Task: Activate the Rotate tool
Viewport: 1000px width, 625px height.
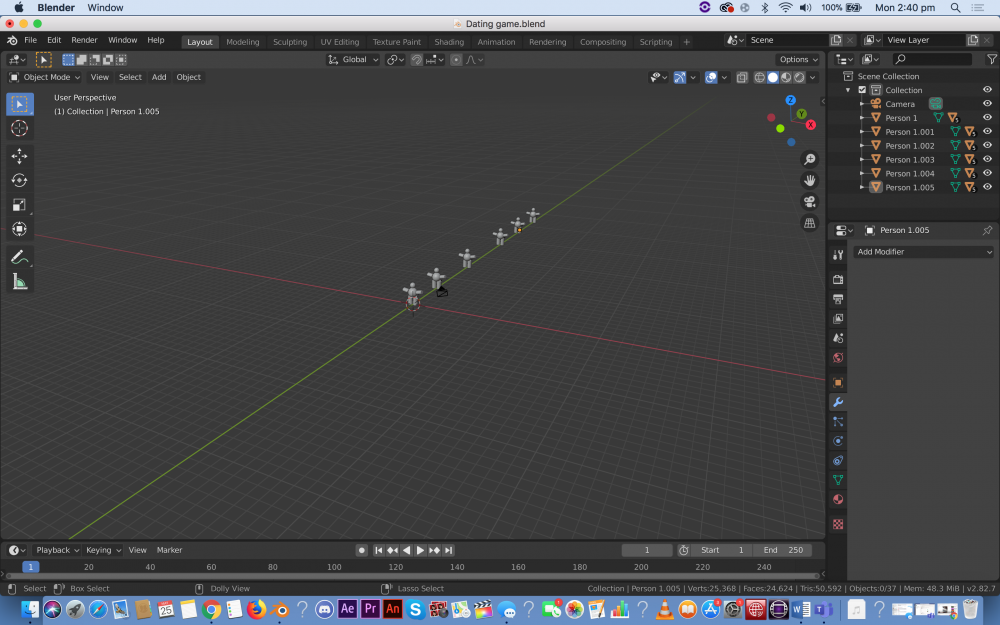Action: tap(19, 180)
